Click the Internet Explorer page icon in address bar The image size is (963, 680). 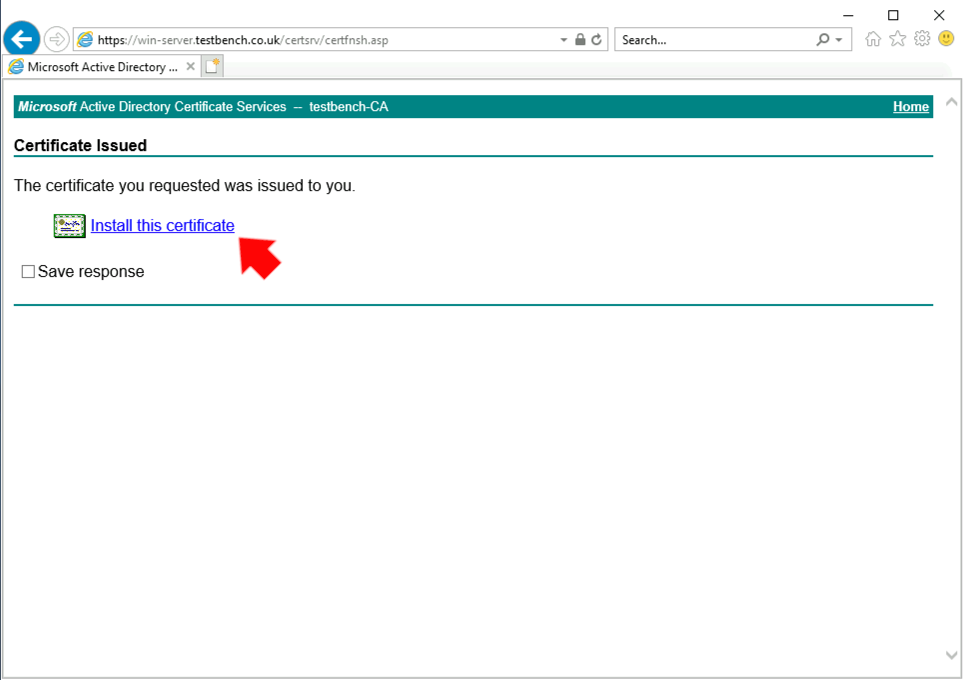pos(85,40)
